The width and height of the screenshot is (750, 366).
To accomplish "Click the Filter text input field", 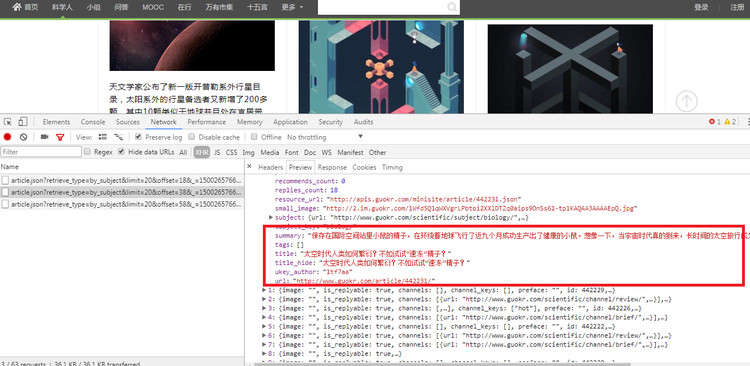I will click(x=41, y=152).
